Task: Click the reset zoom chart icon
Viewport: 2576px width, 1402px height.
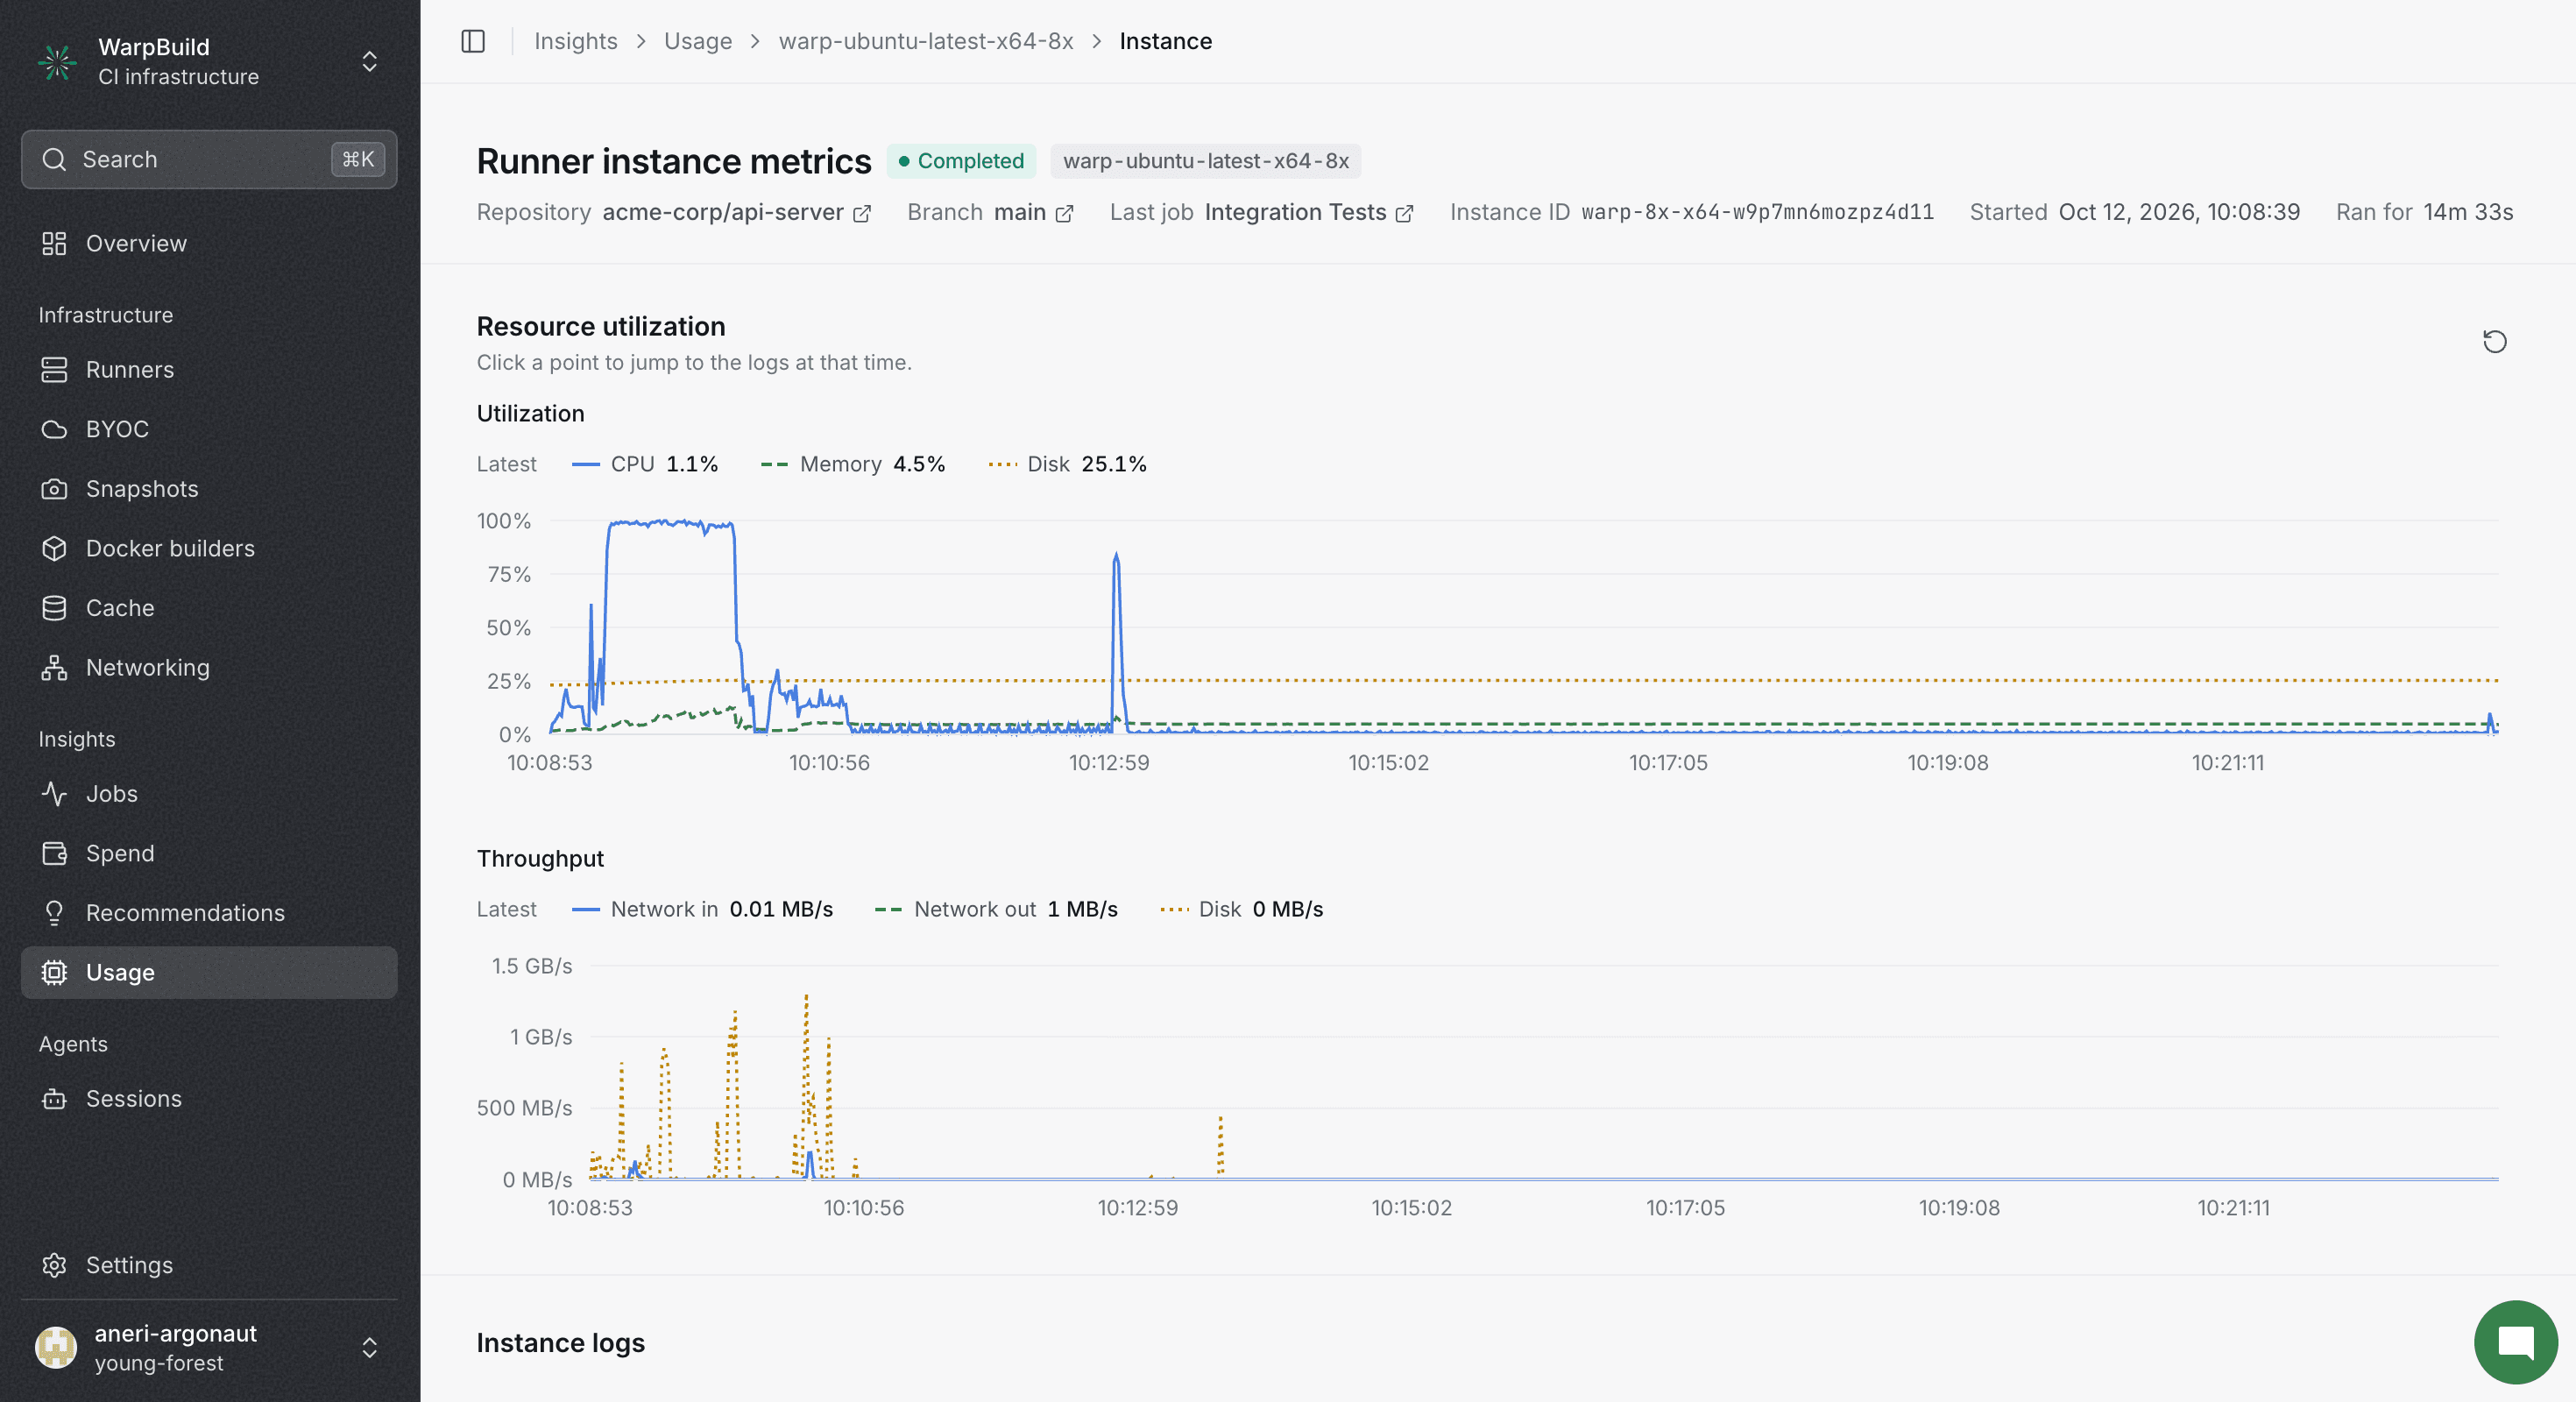Action: pos(2495,342)
